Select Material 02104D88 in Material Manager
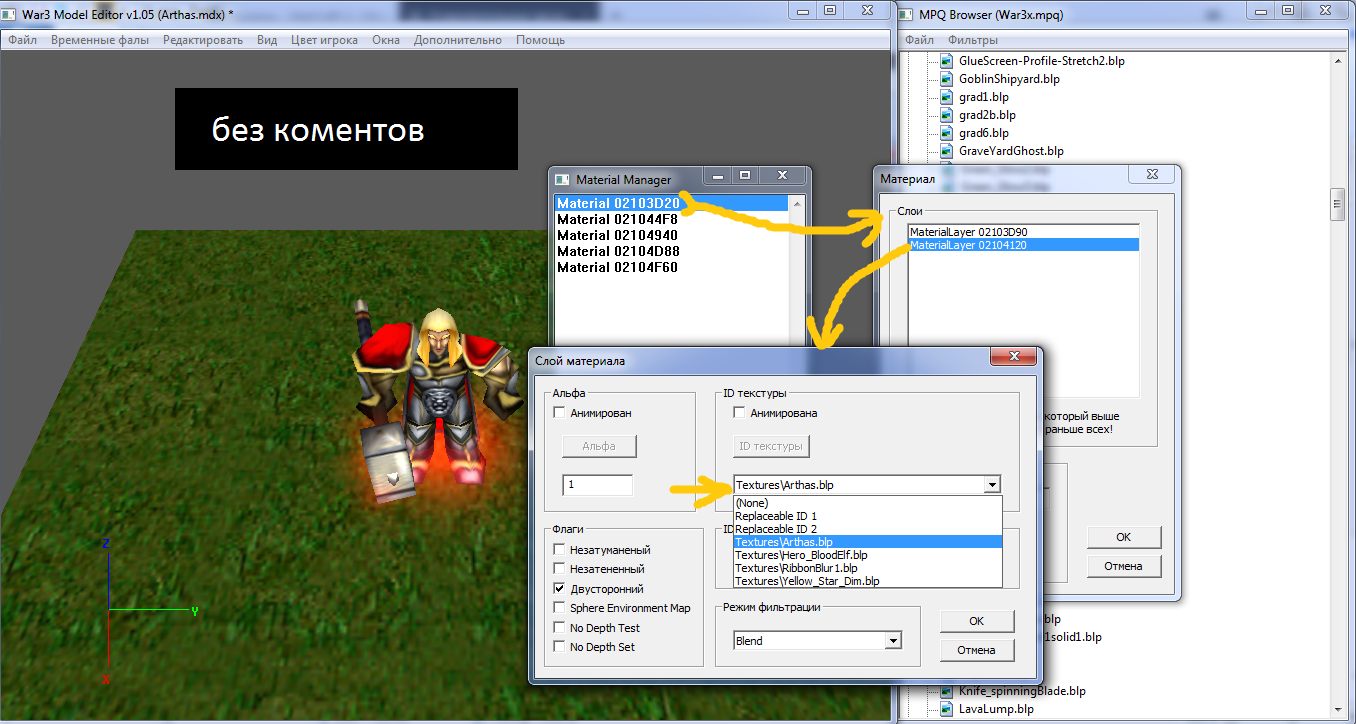 pyautogui.click(x=672, y=251)
